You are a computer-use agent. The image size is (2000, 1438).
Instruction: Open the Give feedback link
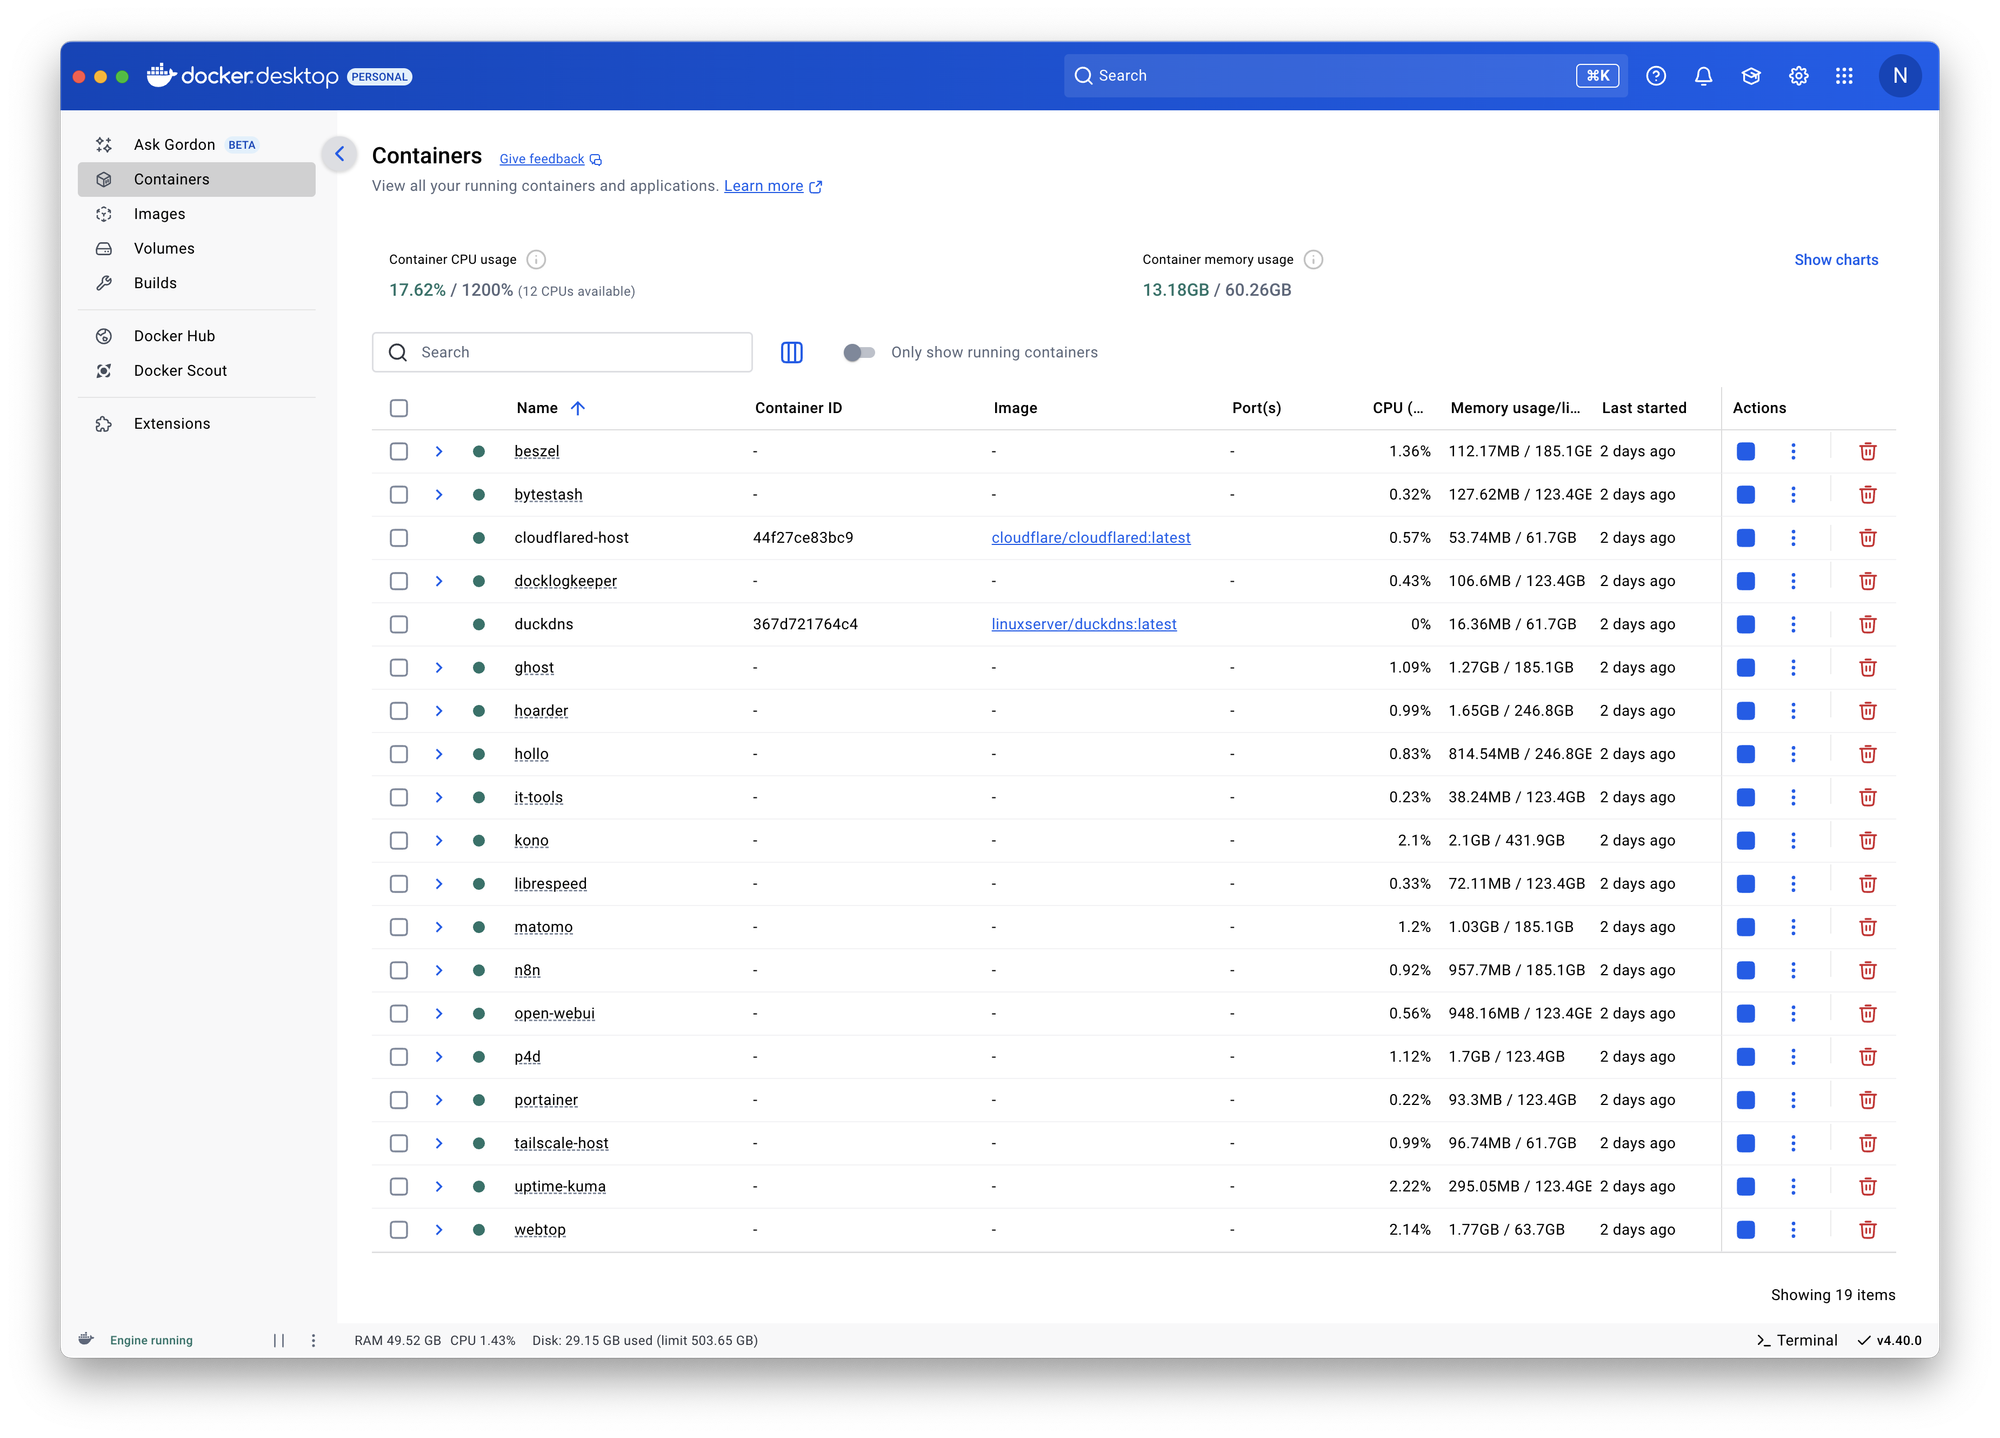pos(550,159)
